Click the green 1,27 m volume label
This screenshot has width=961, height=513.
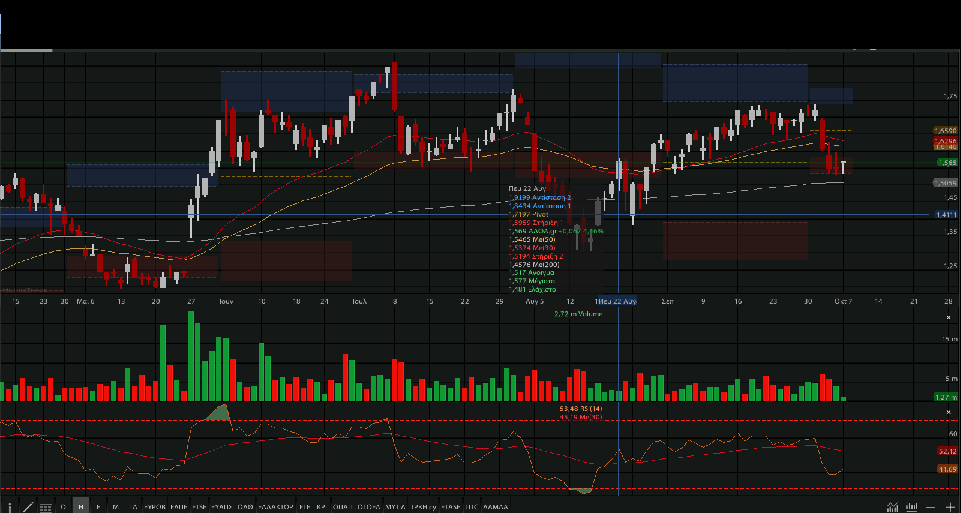coord(946,397)
